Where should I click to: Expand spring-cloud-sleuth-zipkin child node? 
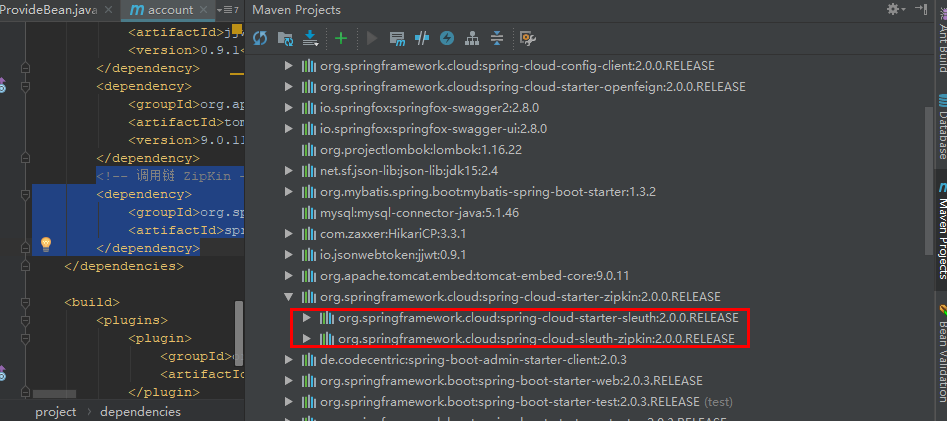click(307, 339)
